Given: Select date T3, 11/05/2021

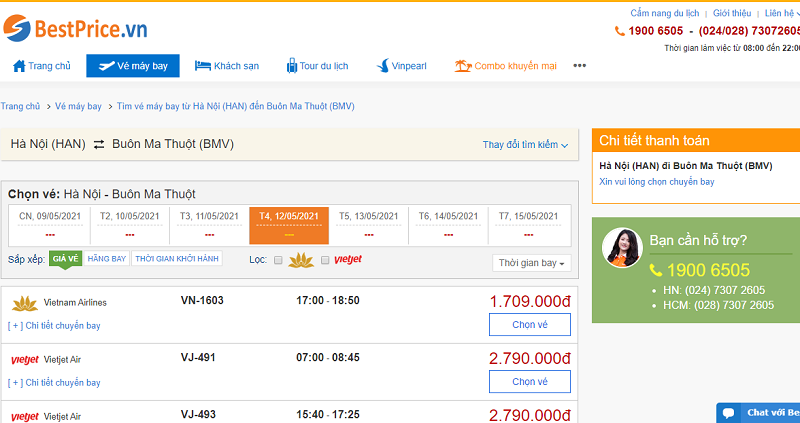Looking at the screenshot, I should pyautogui.click(x=209, y=226).
